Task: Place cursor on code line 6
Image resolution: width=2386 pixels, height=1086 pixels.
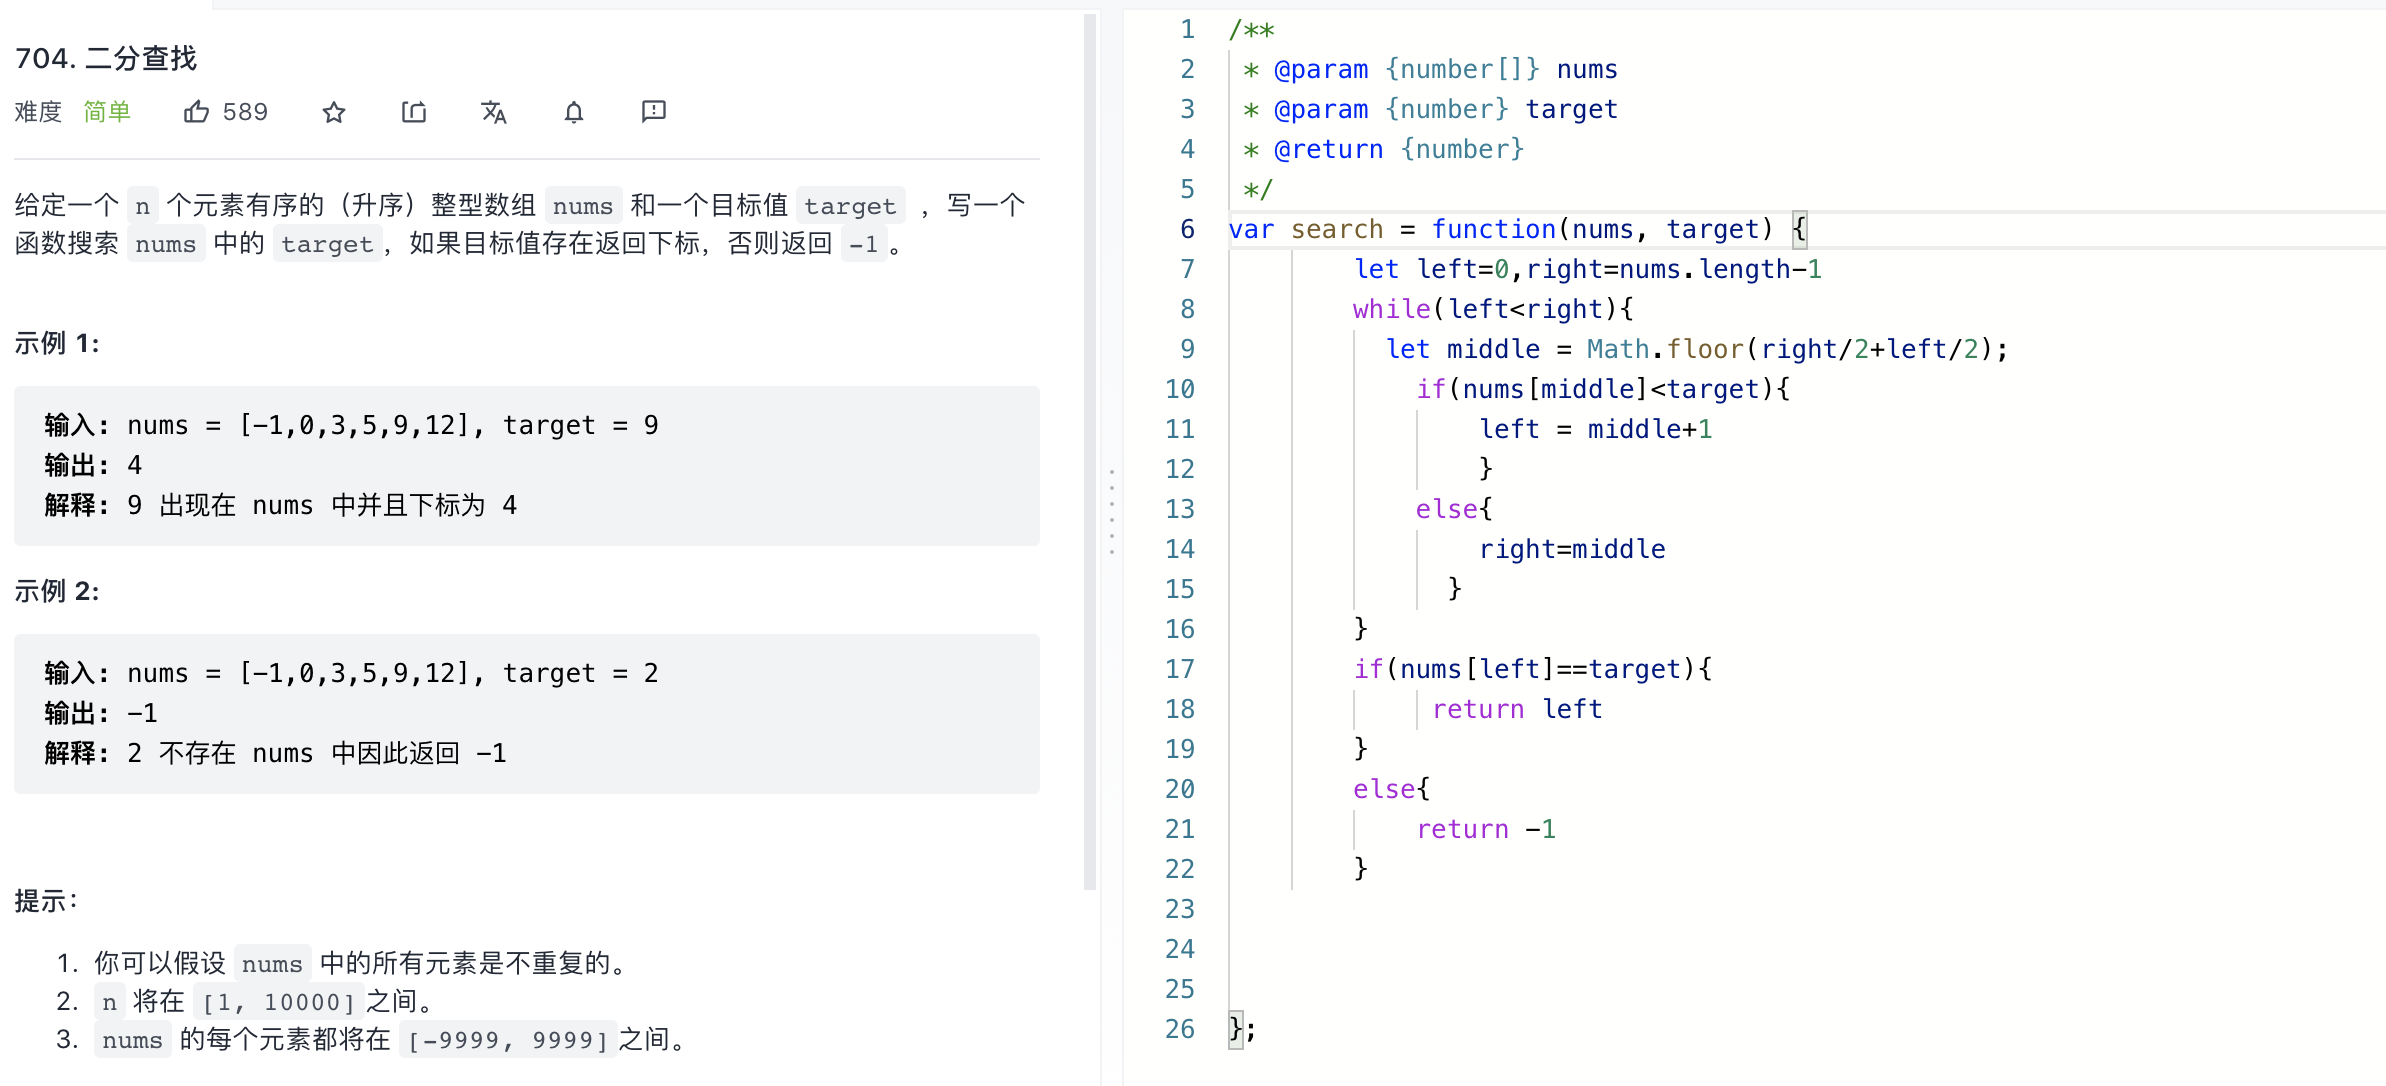Action: click(x=1500, y=229)
